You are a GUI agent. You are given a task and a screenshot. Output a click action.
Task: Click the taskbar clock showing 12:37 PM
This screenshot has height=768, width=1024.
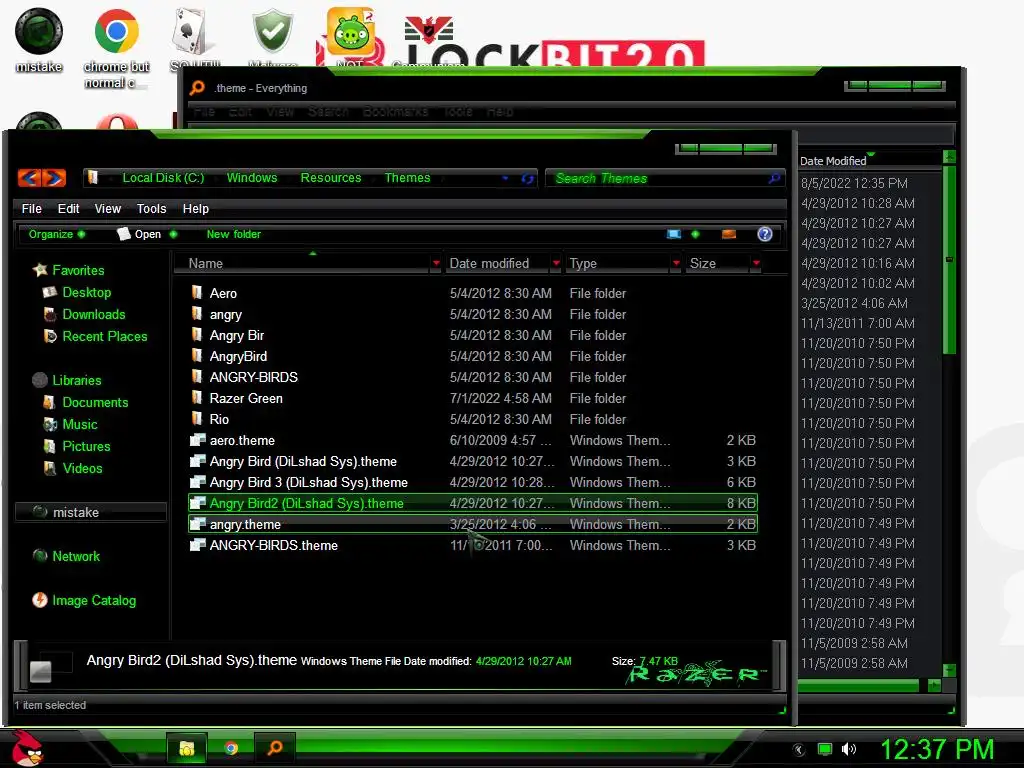coord(937,750)
